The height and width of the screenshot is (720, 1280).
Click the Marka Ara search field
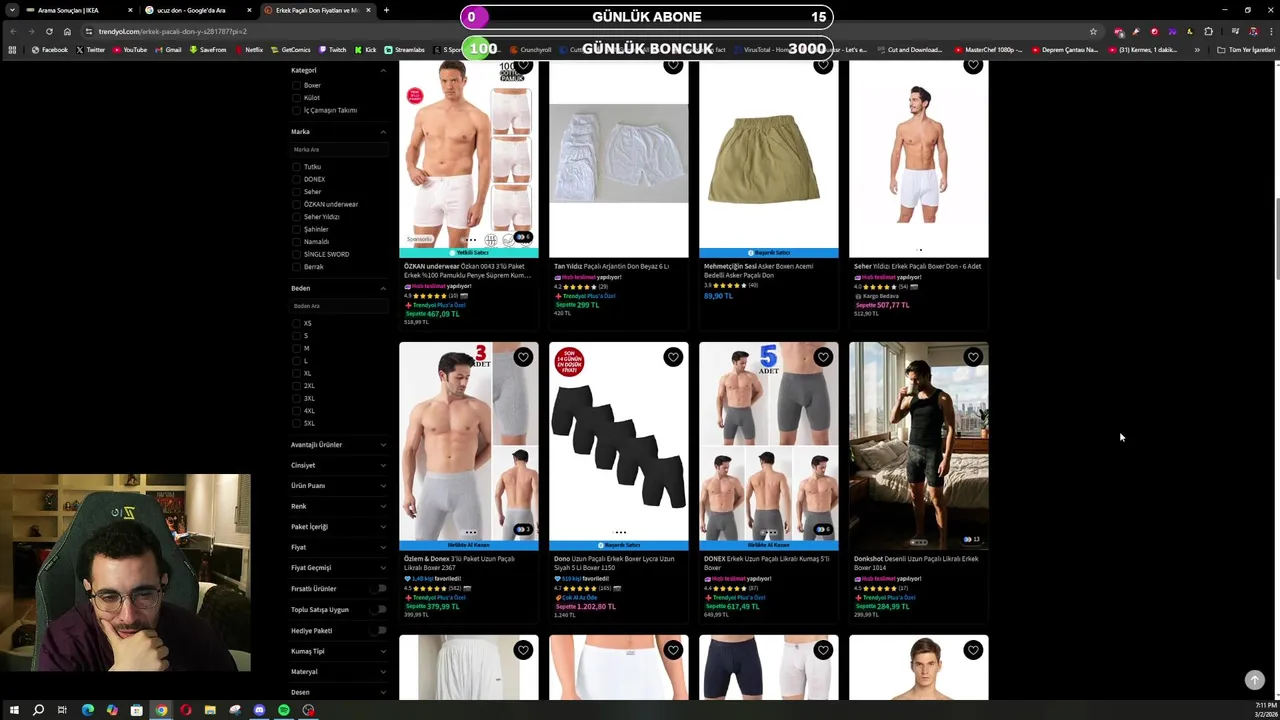click(x=338, y=150)
